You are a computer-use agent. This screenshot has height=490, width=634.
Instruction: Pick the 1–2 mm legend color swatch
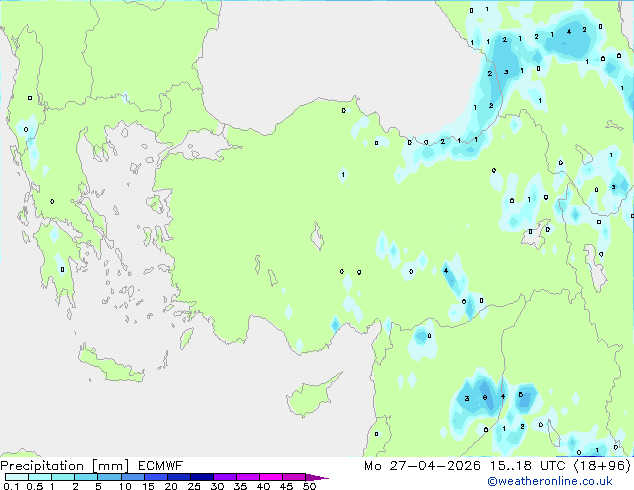63,477
